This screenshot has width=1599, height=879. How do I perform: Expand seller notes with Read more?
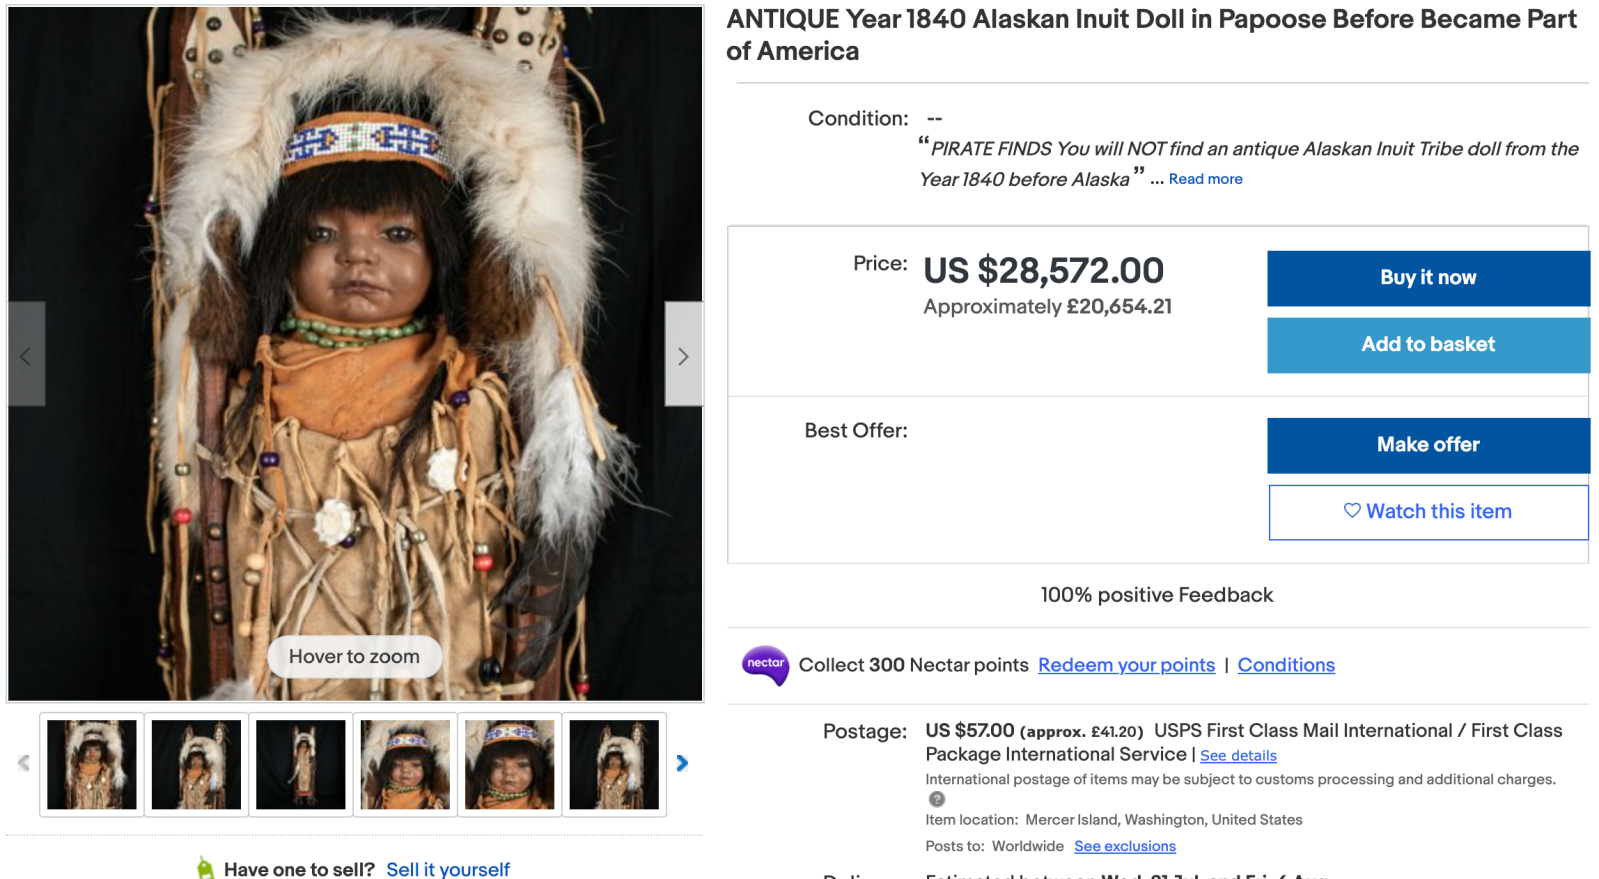(1205, 179)
